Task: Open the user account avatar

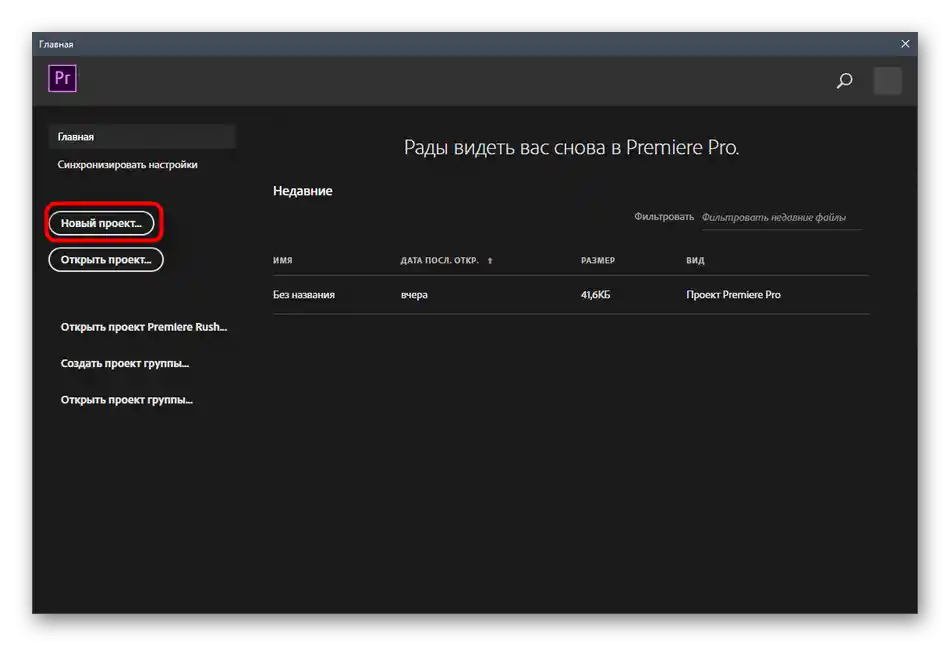Action: click(x=888, y=81)
